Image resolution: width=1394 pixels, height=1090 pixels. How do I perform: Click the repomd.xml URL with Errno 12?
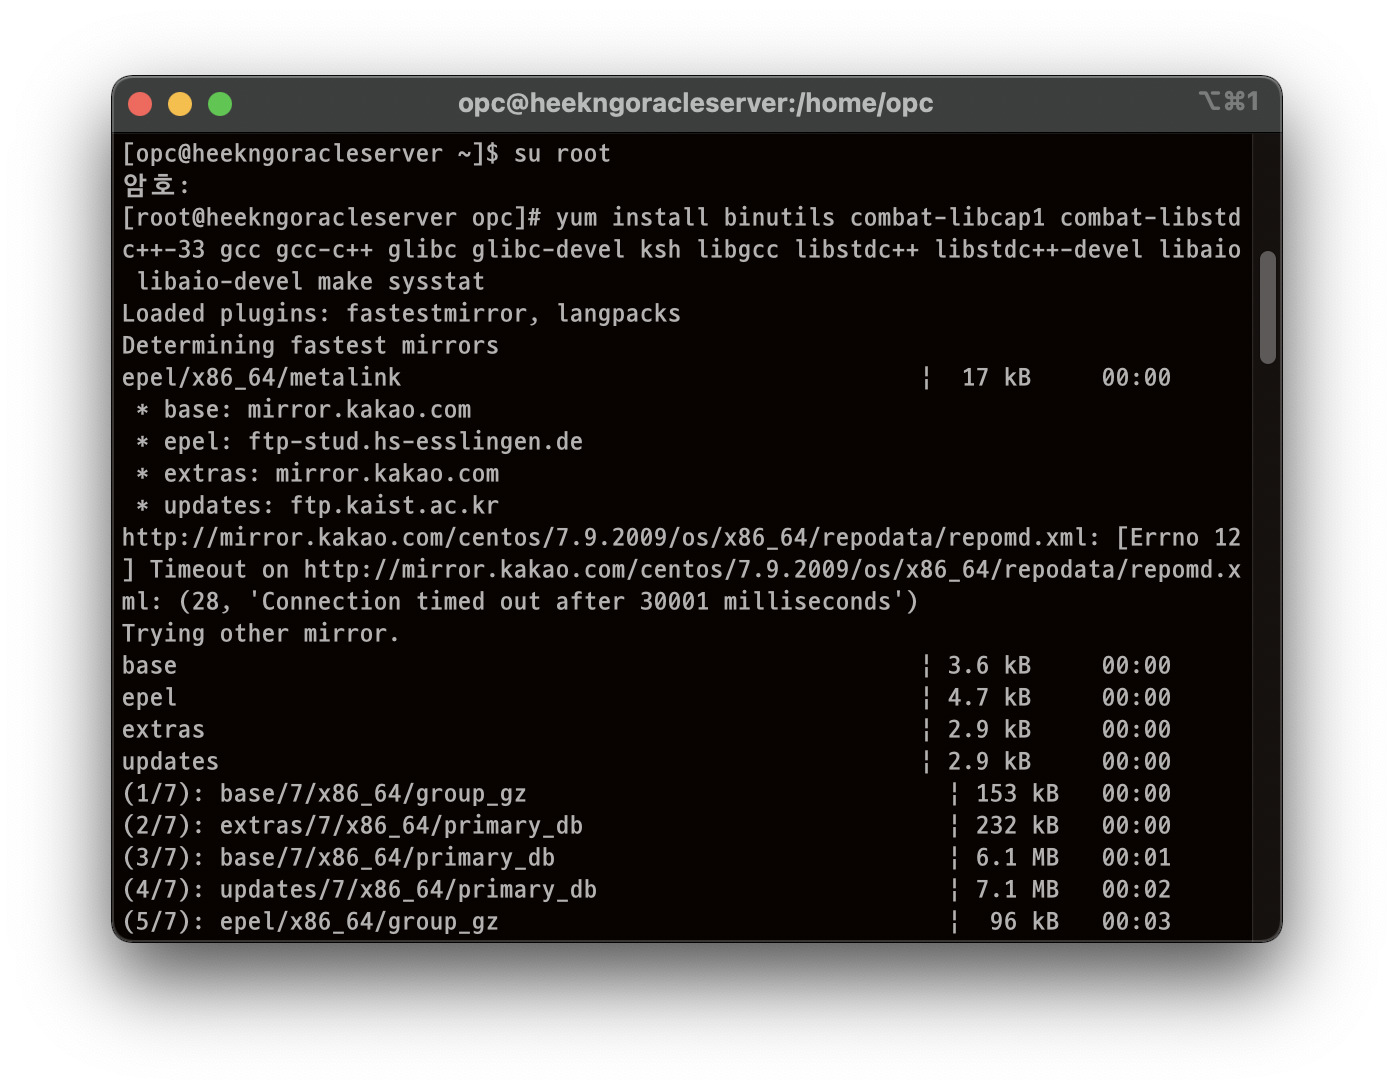[x=681, y=538]
